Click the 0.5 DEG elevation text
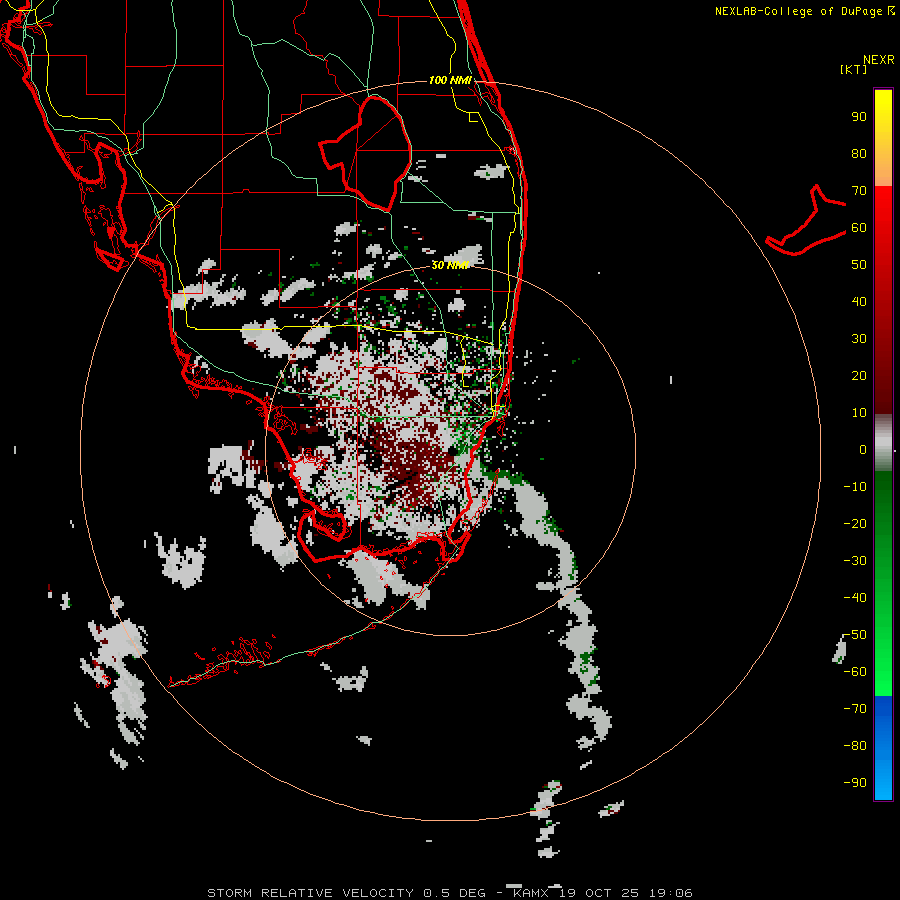 point(455,893)
